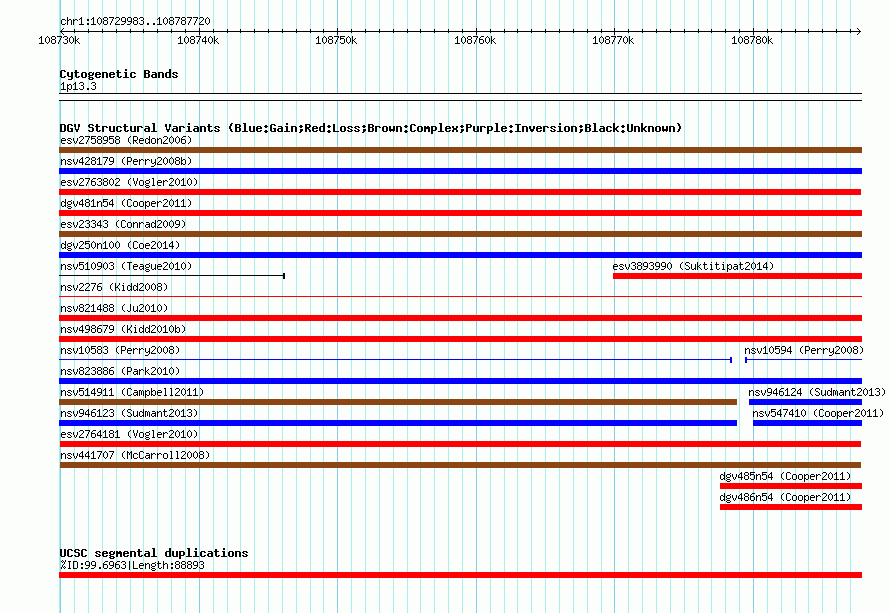Image resolution: width=890 pixels, height=613 pixels.
Task: Select the red dgv485n54 loss bar
Action: (791, 486)
